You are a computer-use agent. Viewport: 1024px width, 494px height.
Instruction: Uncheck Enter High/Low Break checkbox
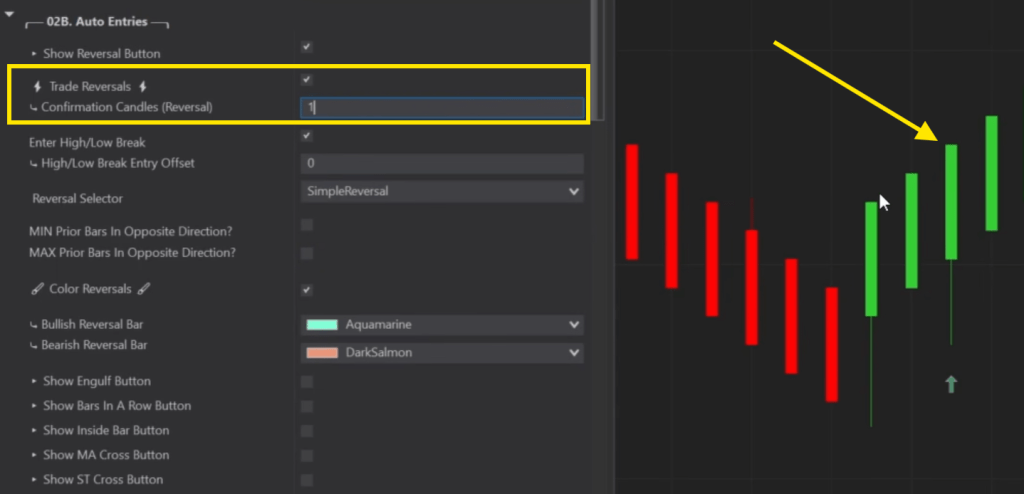click(307, 136)
